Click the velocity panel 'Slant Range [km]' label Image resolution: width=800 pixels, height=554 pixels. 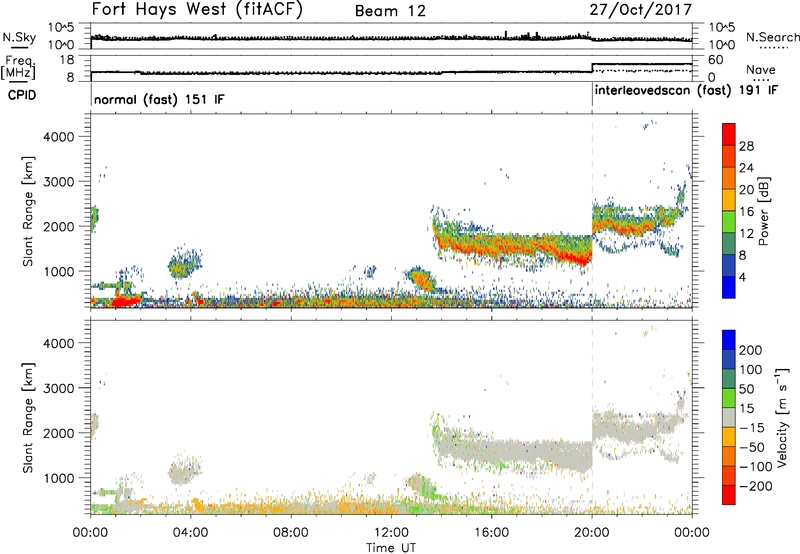(28, 418)
